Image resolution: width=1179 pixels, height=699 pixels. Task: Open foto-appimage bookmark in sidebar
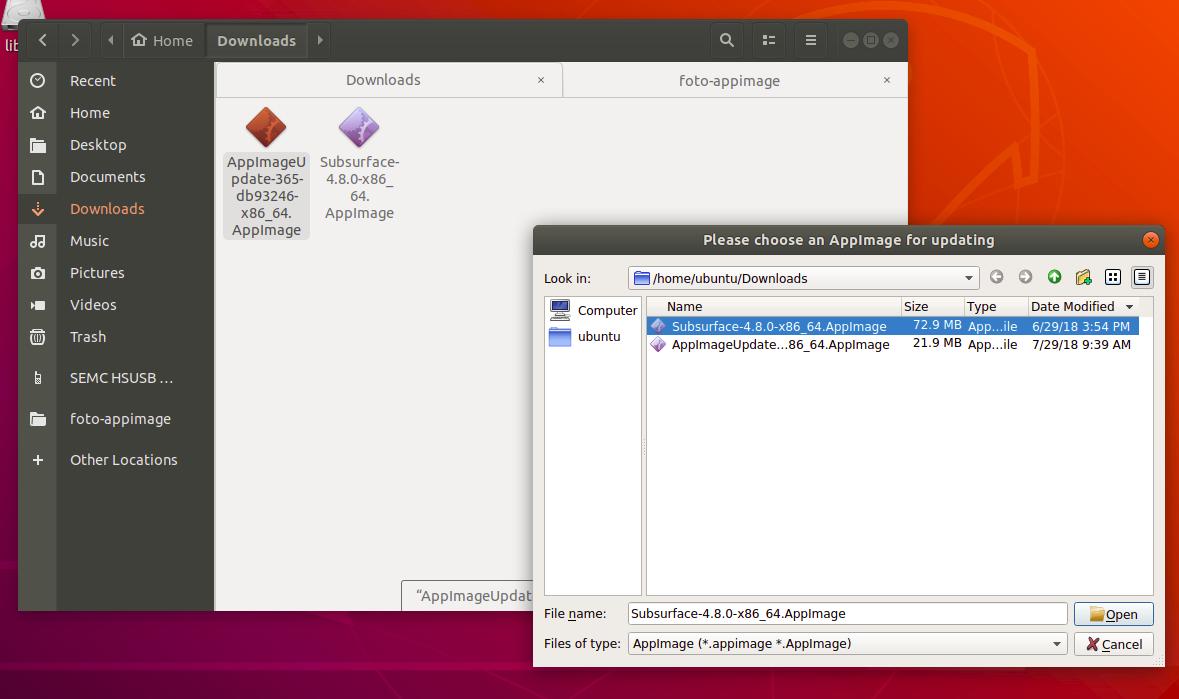(x=116, y=419)
